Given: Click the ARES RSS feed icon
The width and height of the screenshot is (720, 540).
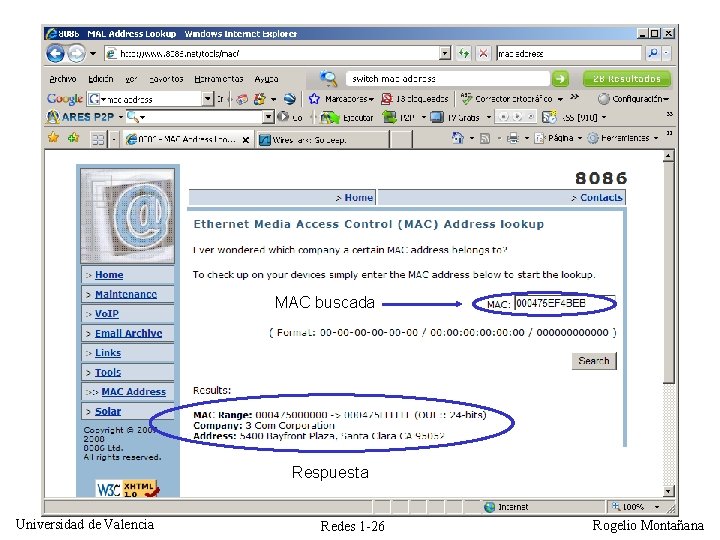Looking at the screenshot, I should pyautogui.click(x=549, y=117).
